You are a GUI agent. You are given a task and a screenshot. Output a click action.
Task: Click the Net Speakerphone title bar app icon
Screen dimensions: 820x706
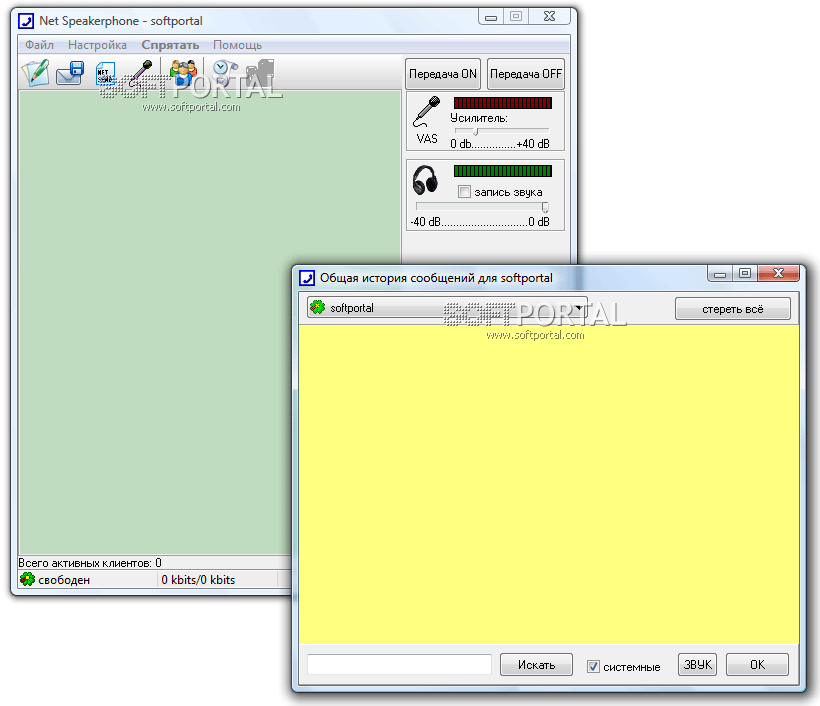tap(26, 21)
